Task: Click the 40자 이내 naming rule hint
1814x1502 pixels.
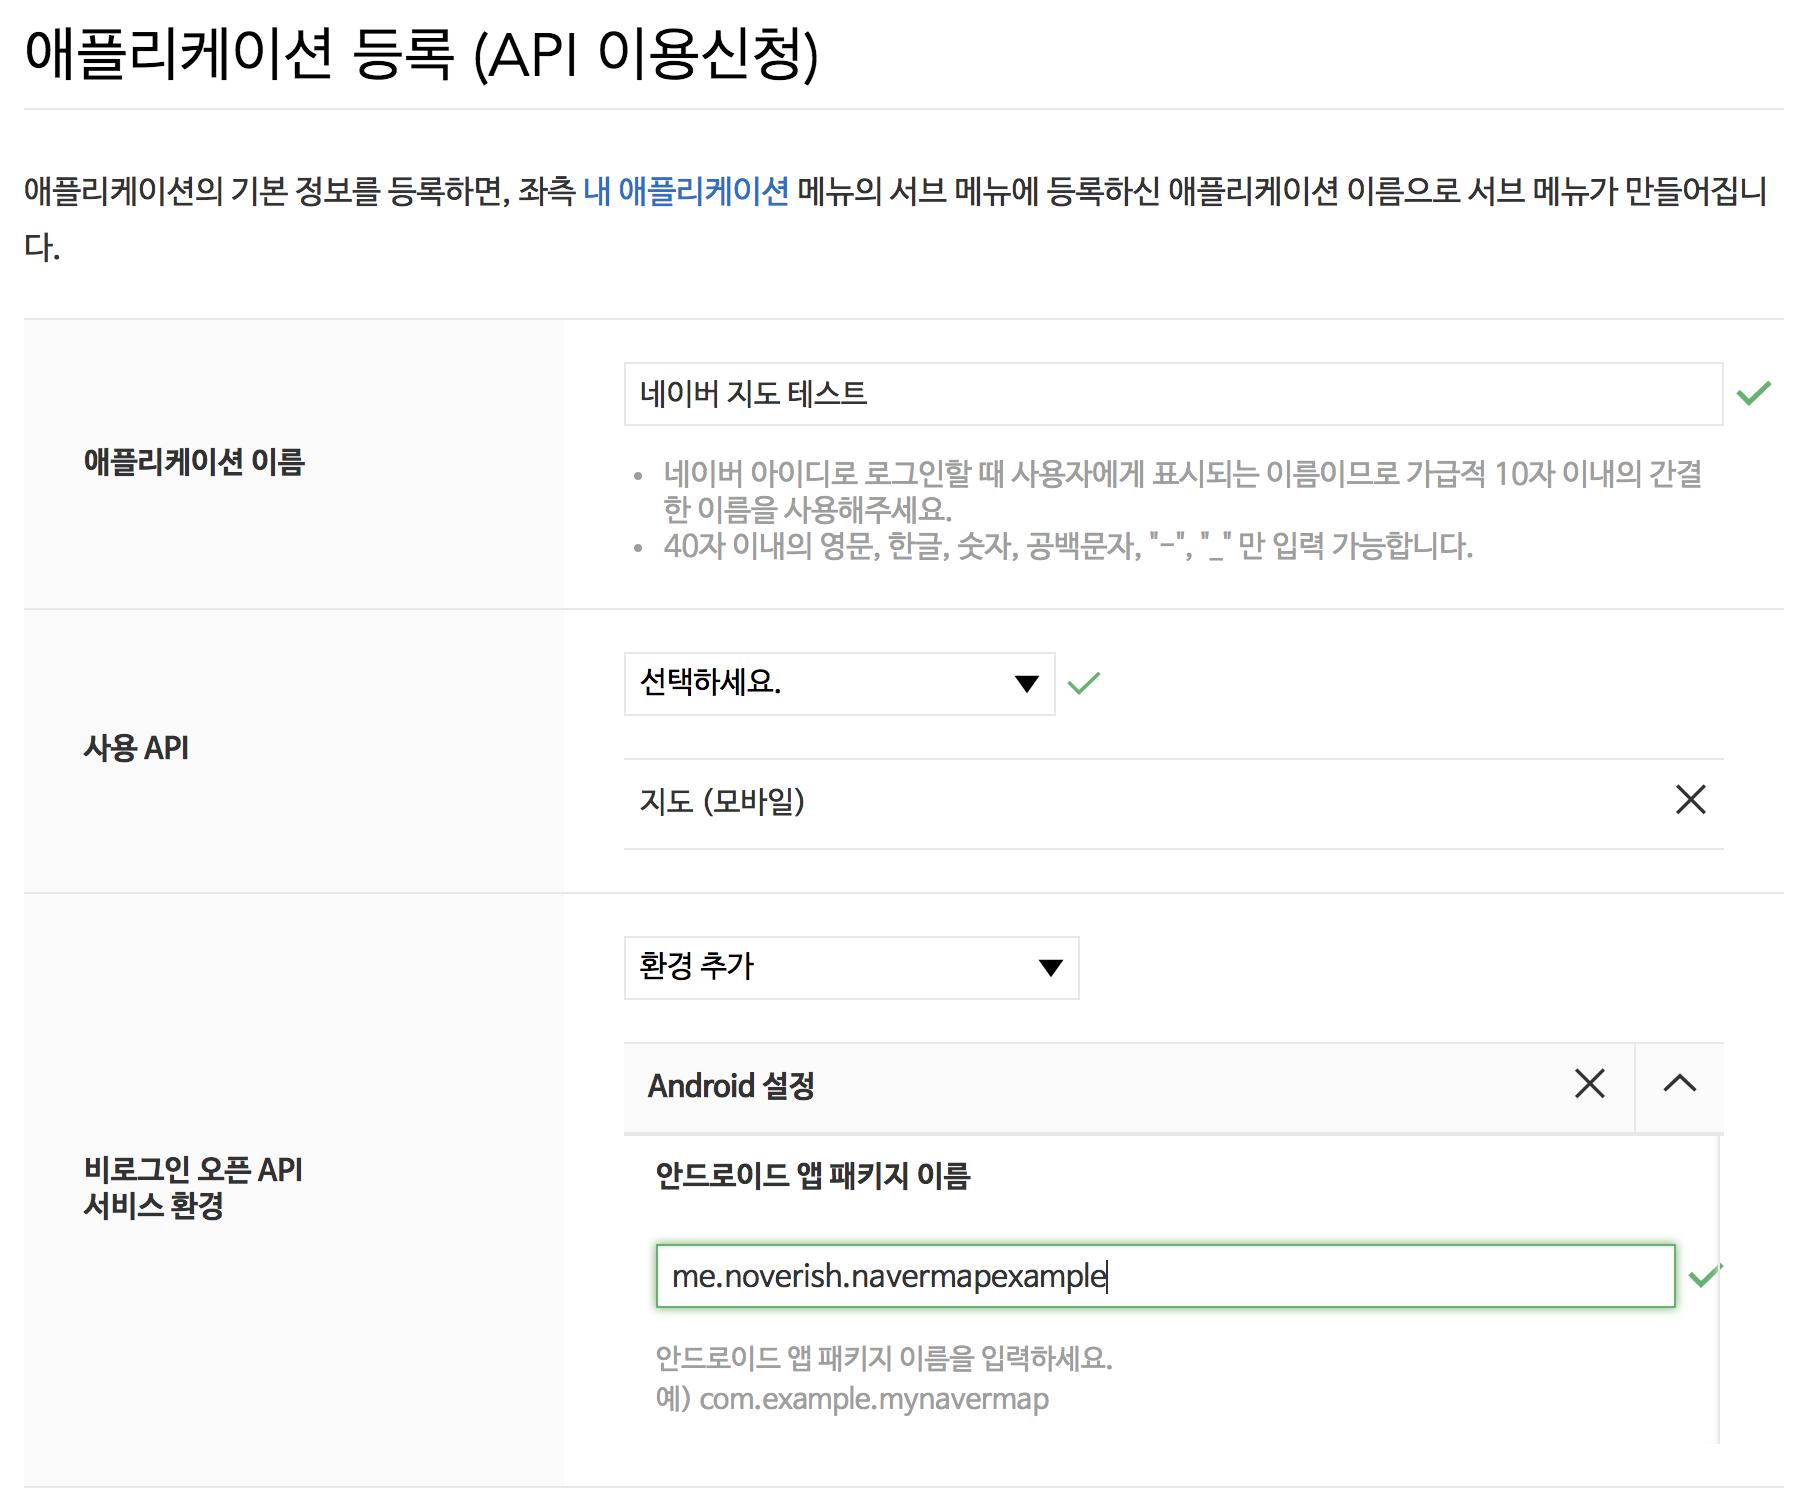Action: click(1067, 547)
